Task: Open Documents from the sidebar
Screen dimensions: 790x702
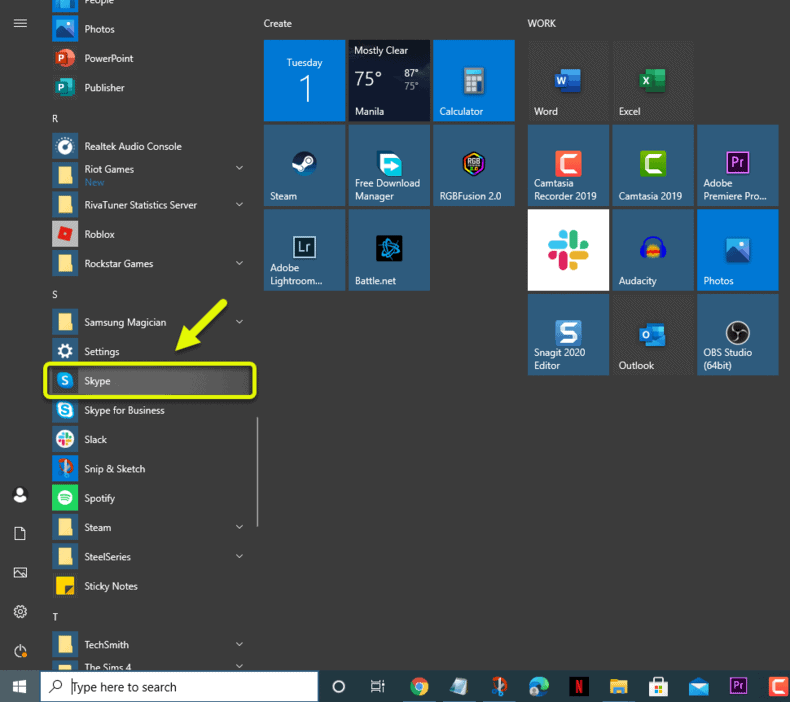Action: pos(20,534)
